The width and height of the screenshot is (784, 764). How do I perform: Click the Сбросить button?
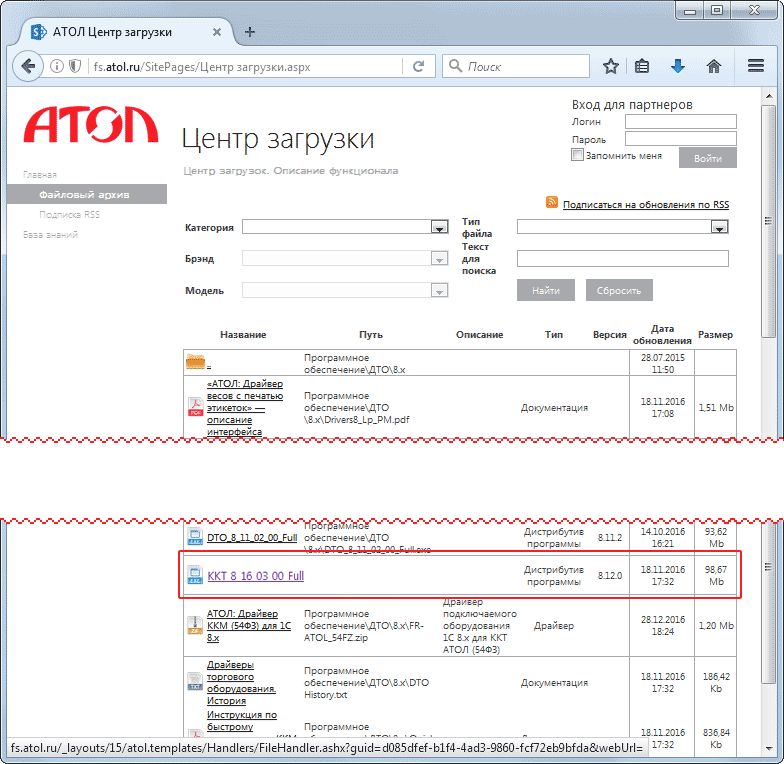pos(619,290)
